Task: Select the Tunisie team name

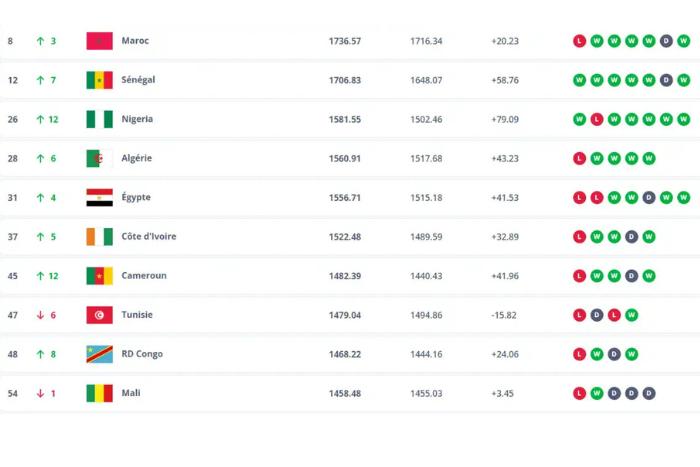Action: point(137,315)
